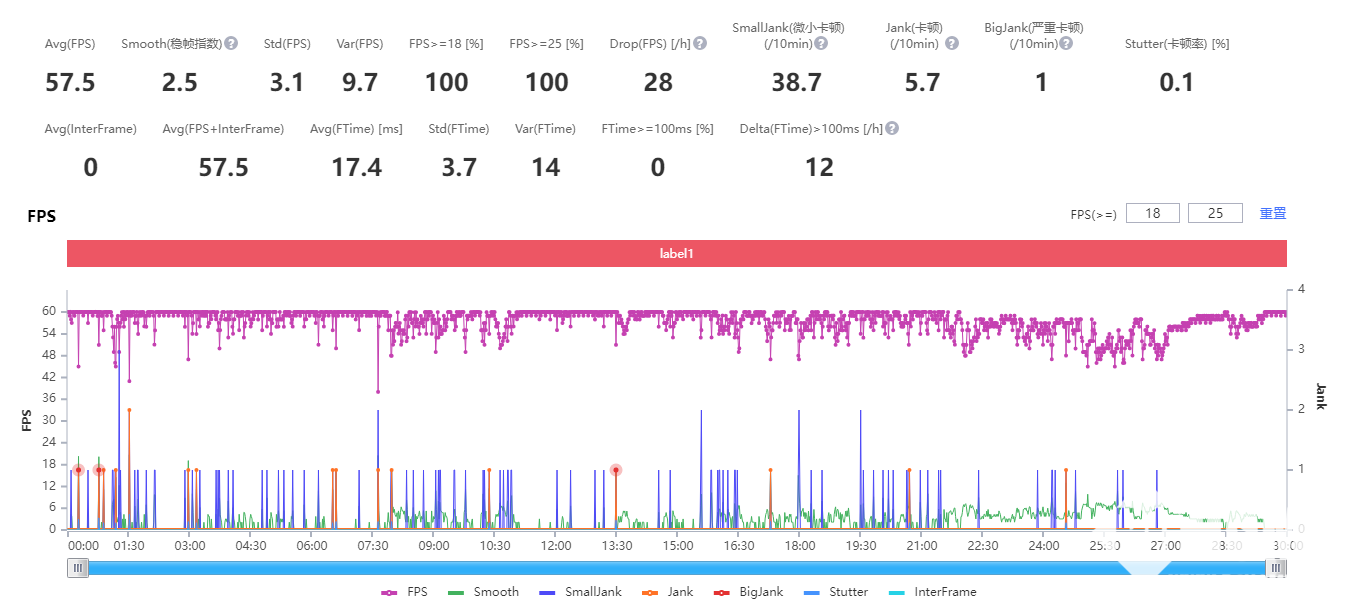Screen dimensions: 1354x611
Task: Click the 重置 reset link
Action: tap(1273, 213)
